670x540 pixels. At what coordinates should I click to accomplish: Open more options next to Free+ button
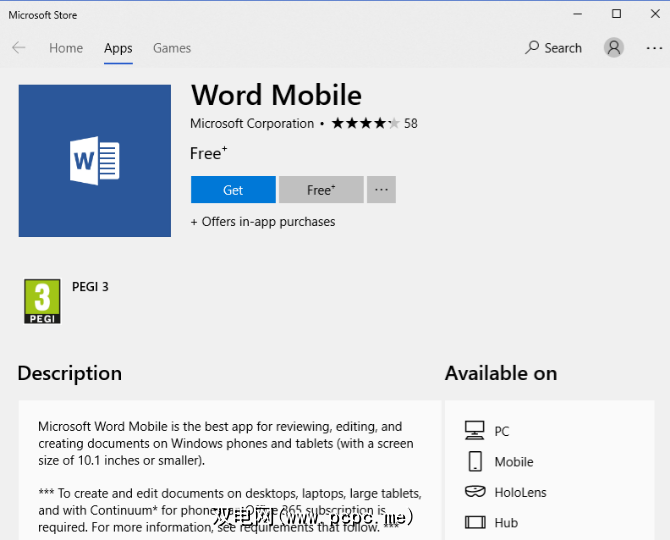pyautogui.click(x=381, y=189)
